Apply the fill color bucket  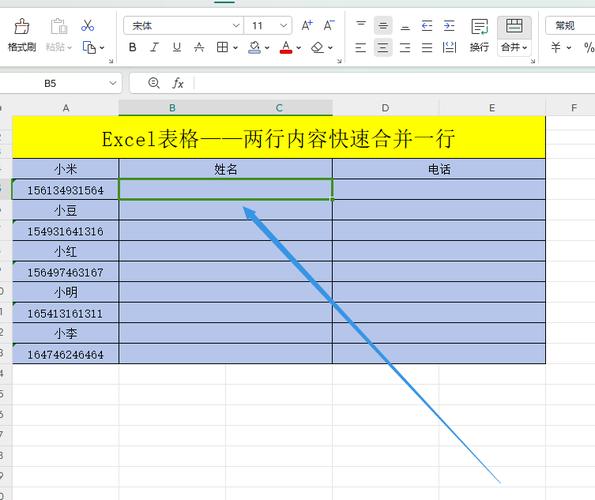point(254,47)
